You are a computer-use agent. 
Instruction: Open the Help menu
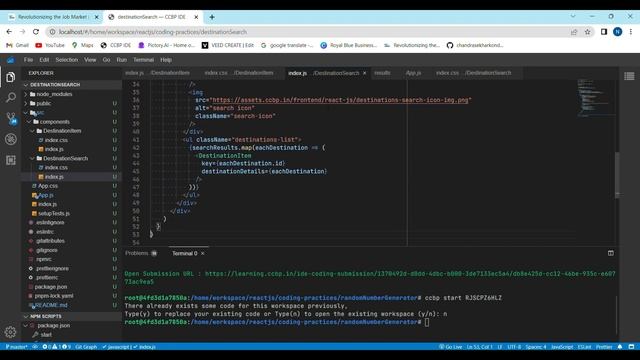tap(166, 60)
